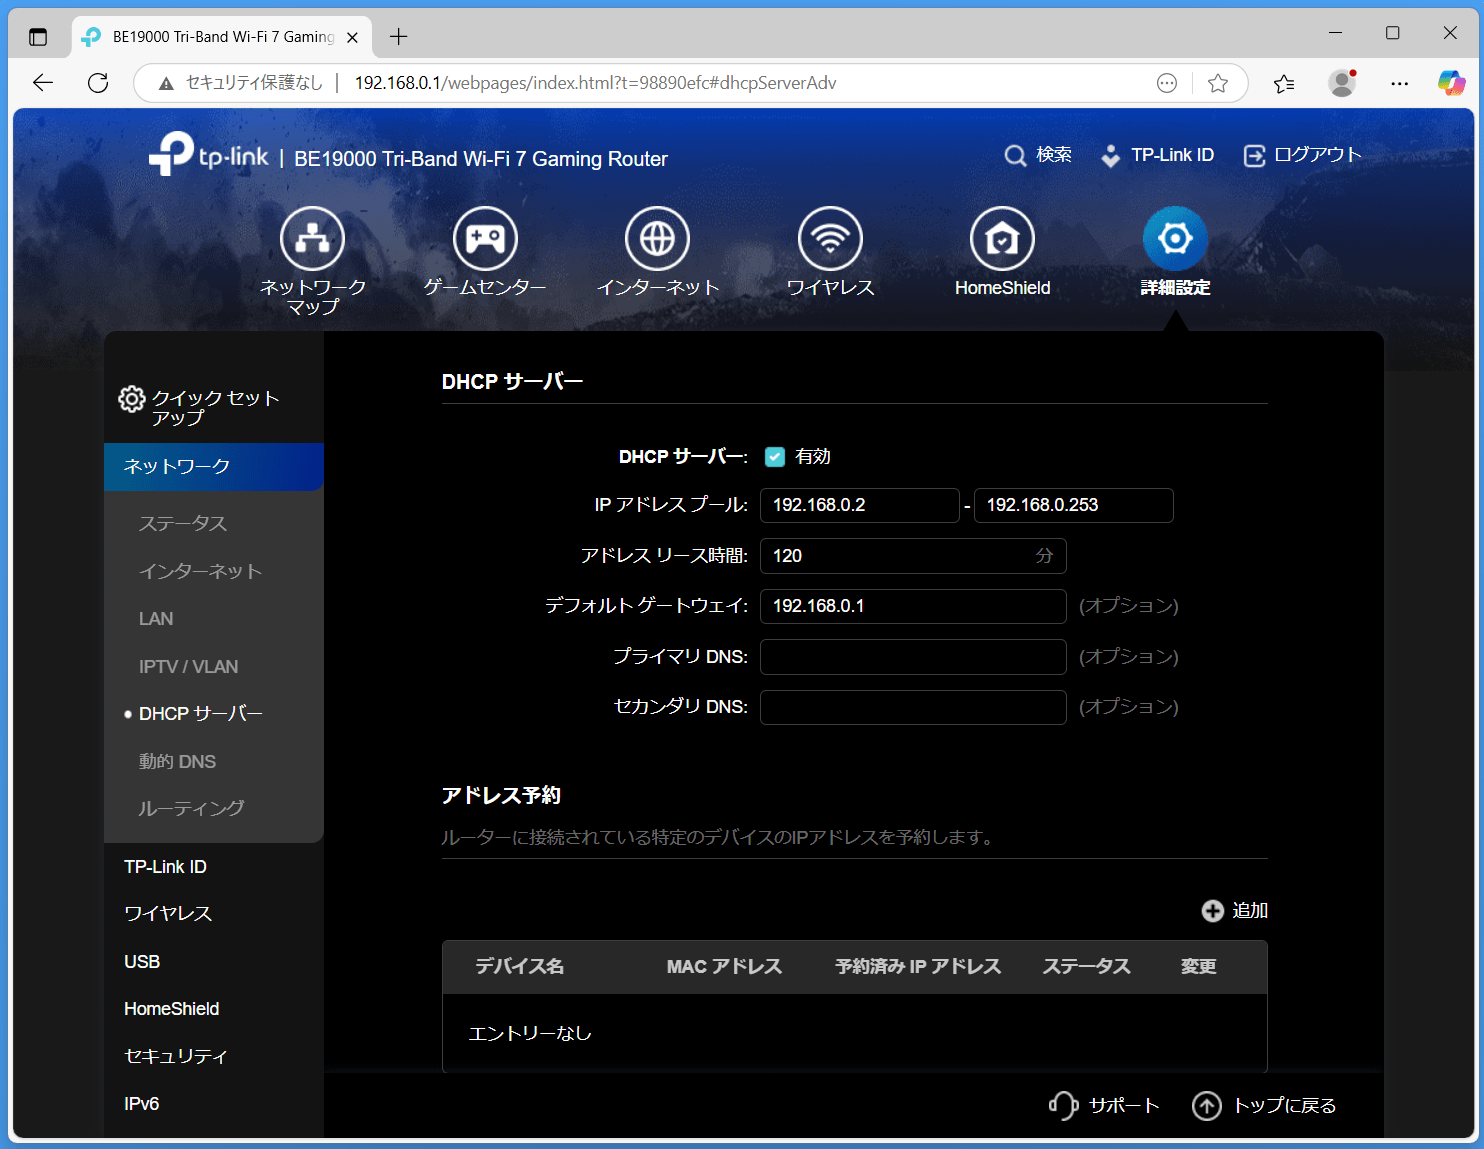The image size is (1484, 1149).
Task: Open the favorites list icon
Action: point(1284,83)
